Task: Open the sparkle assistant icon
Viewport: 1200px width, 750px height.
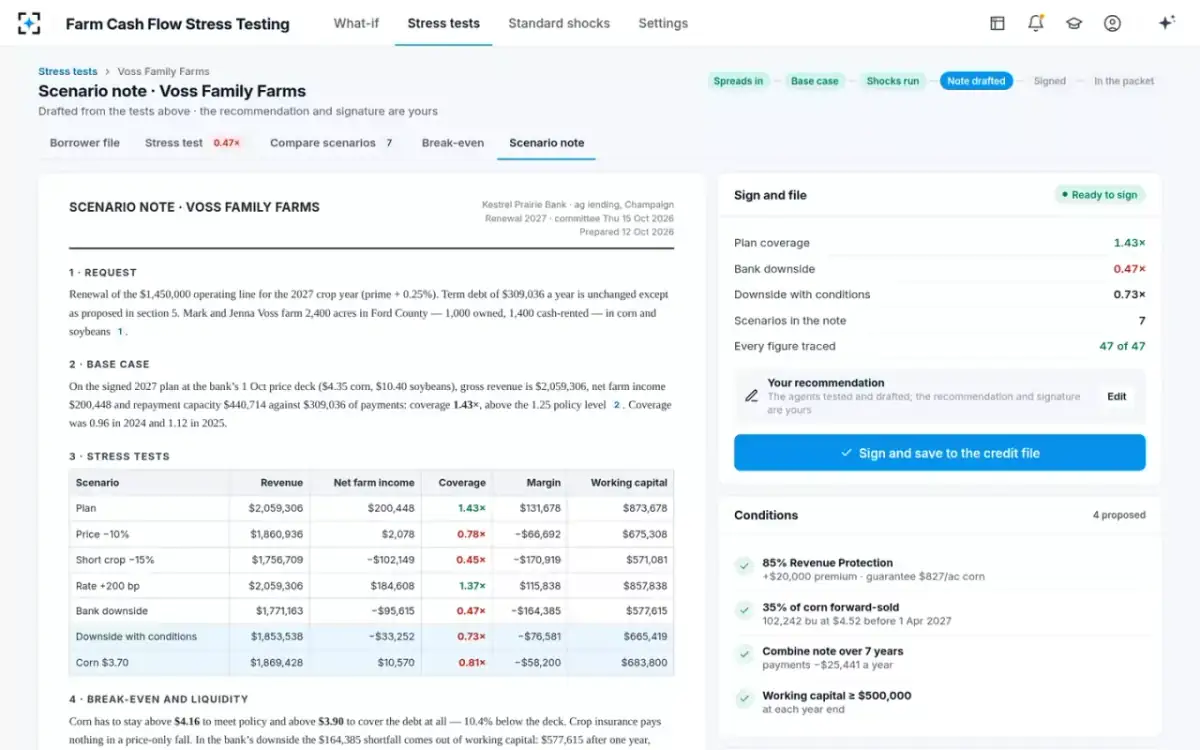Action: pos(1166,23)
